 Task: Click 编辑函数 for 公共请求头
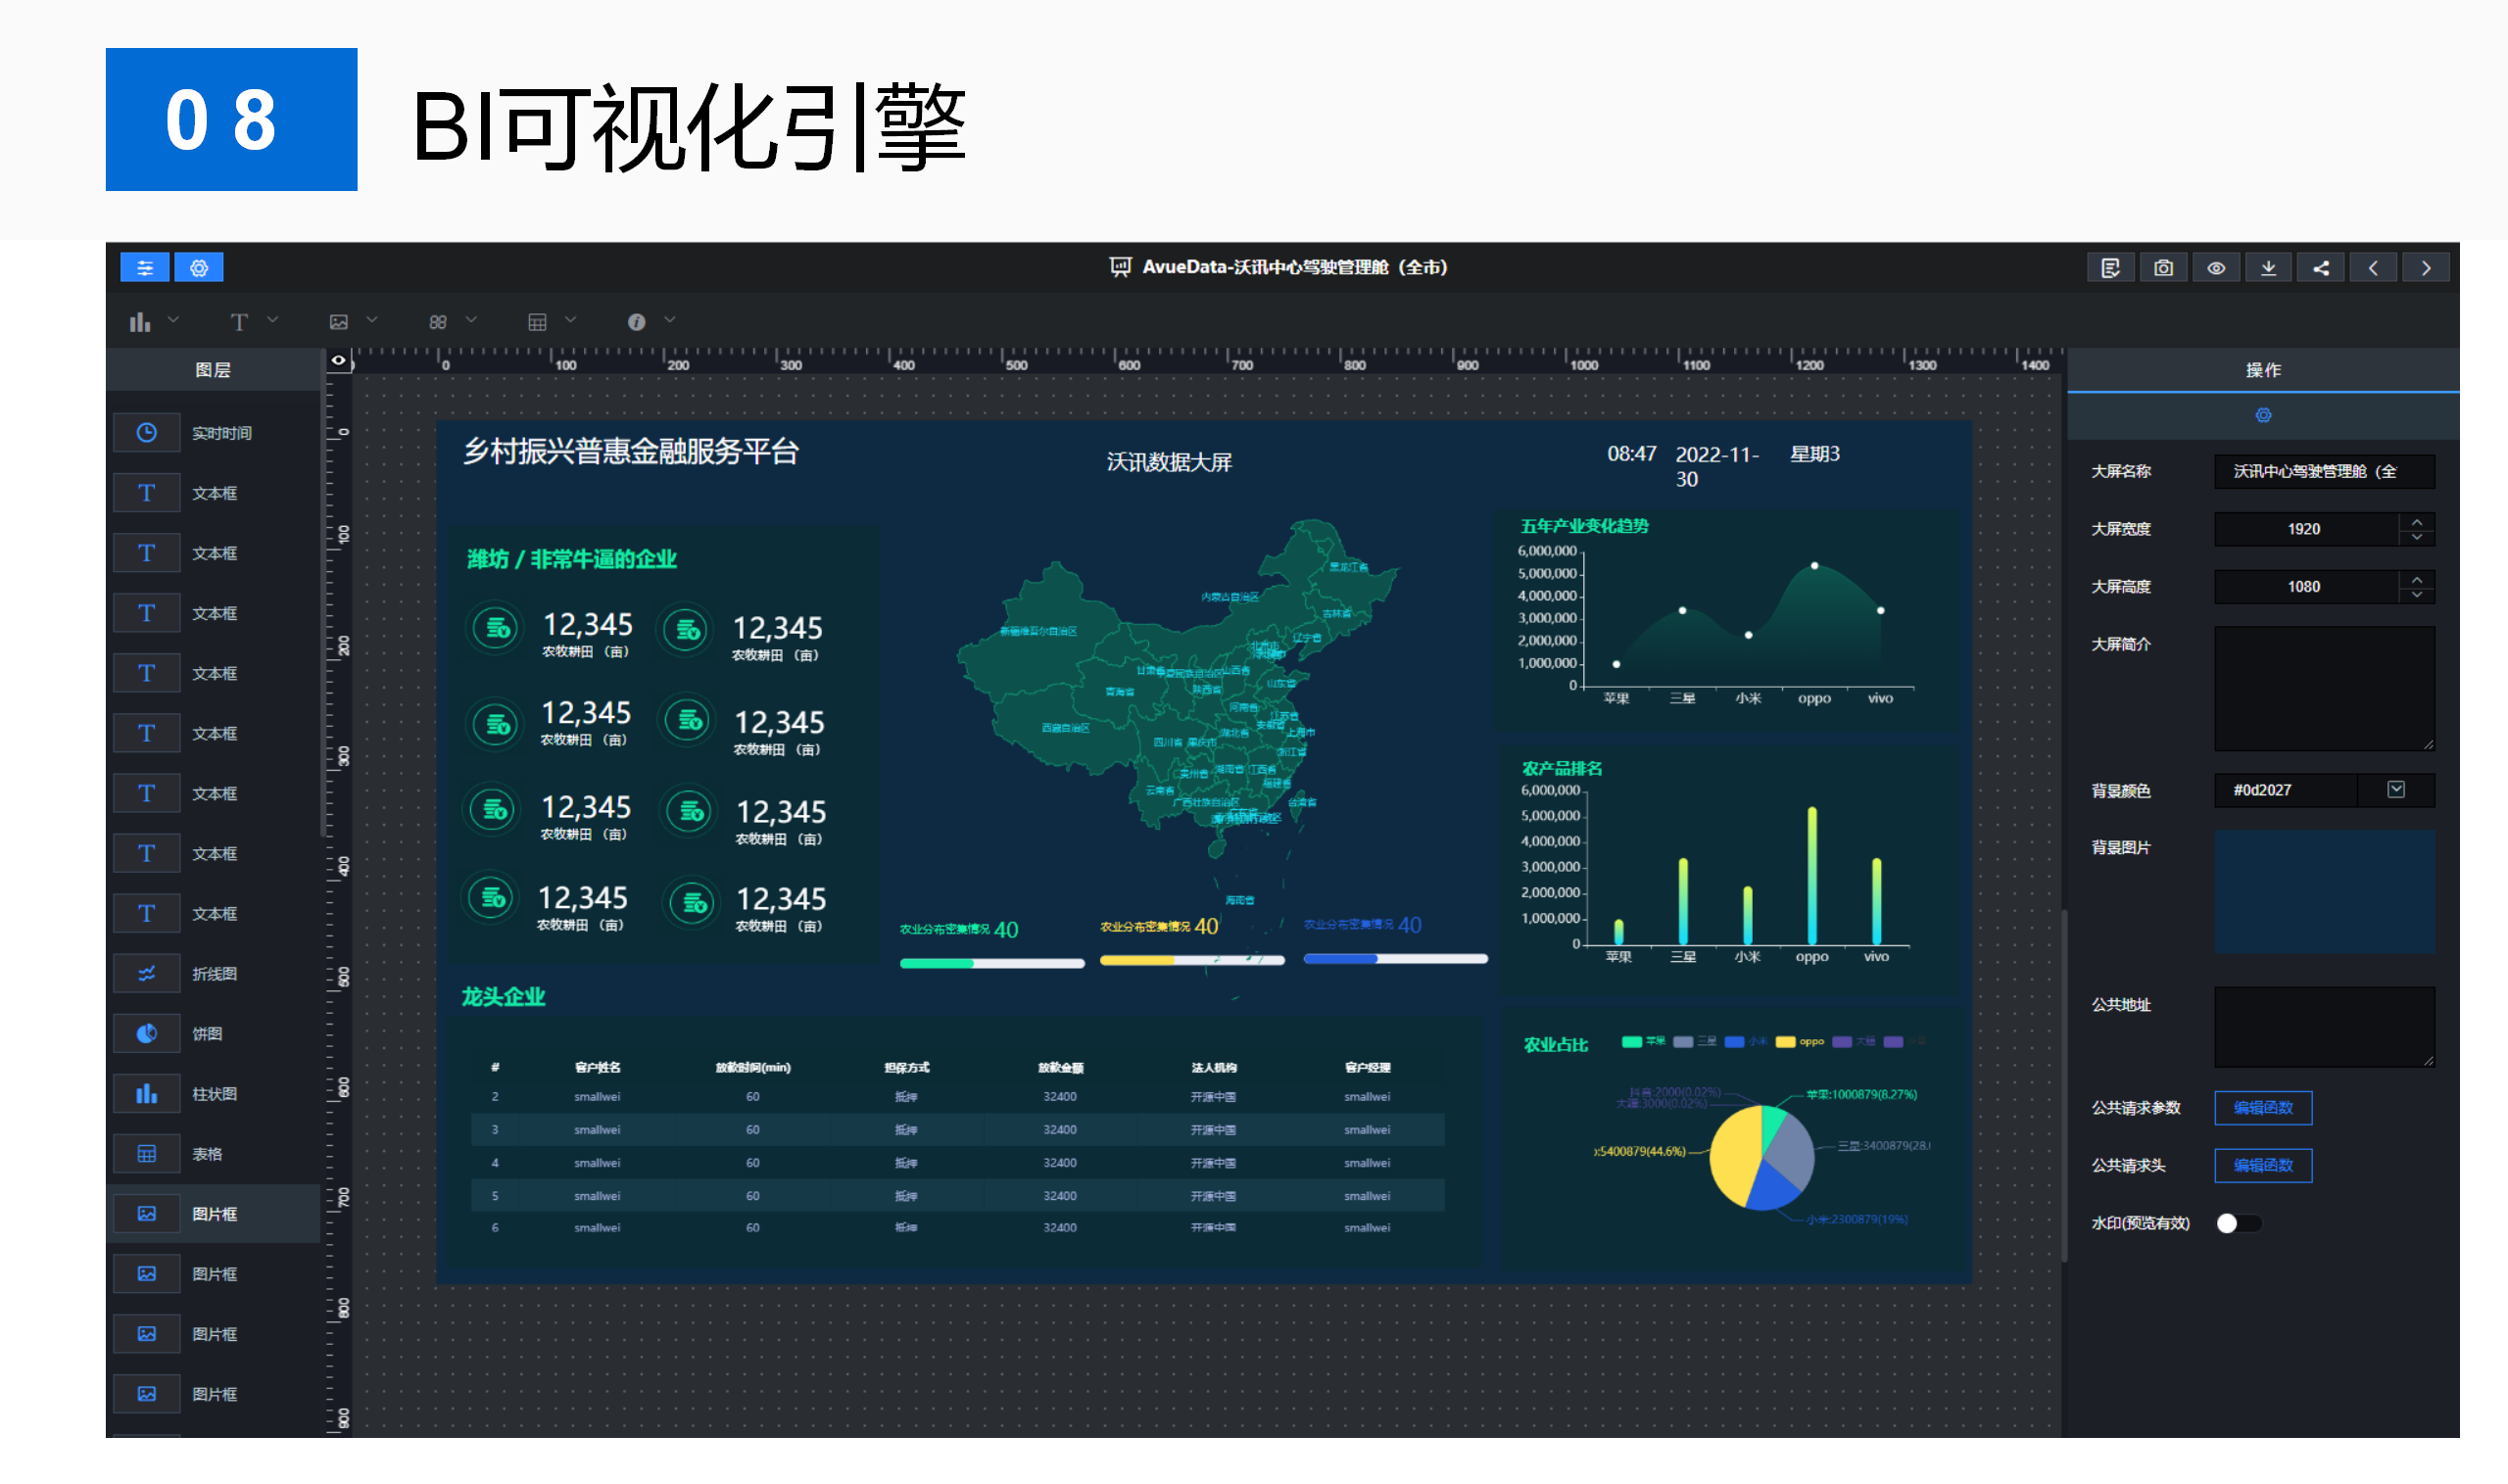pos(2263,1166)
